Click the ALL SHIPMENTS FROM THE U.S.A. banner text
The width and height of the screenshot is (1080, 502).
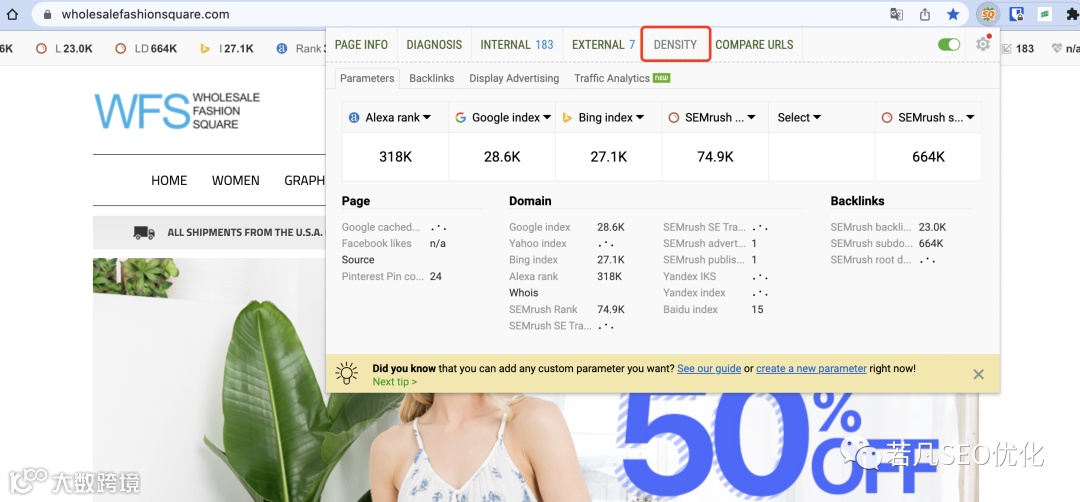pos(245,233)
